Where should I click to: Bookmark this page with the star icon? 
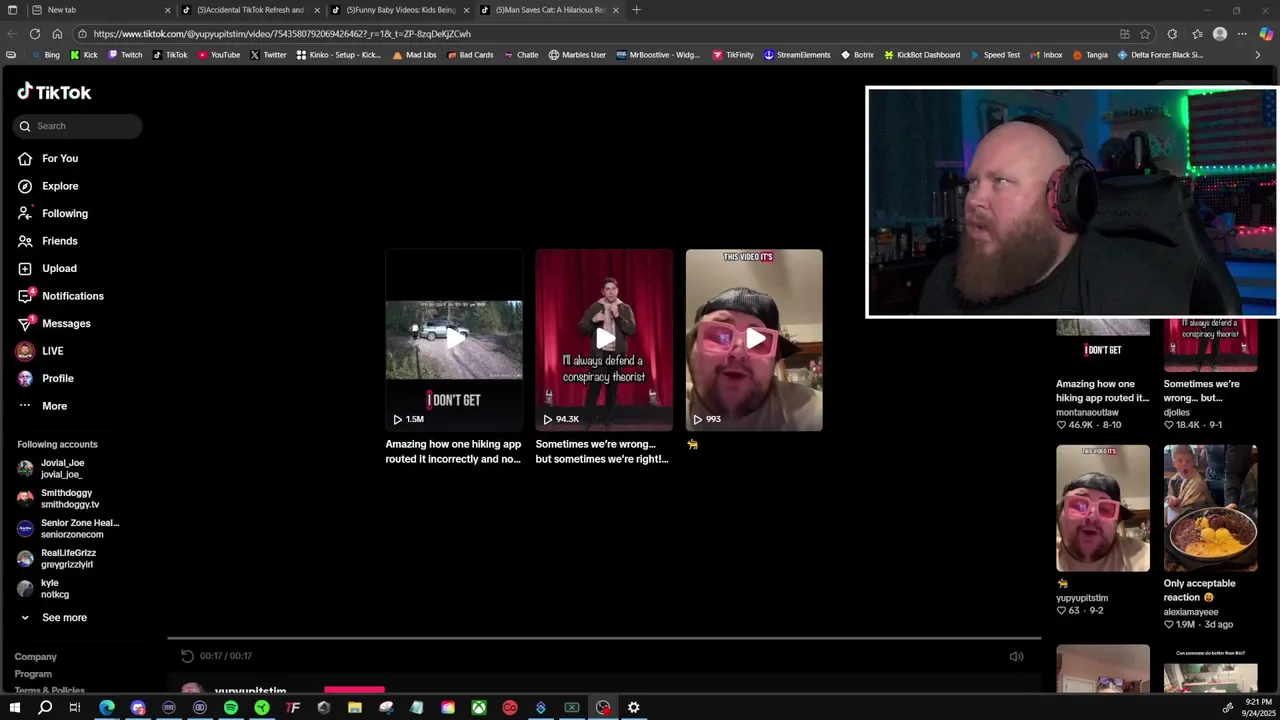tap(1145, 33)
